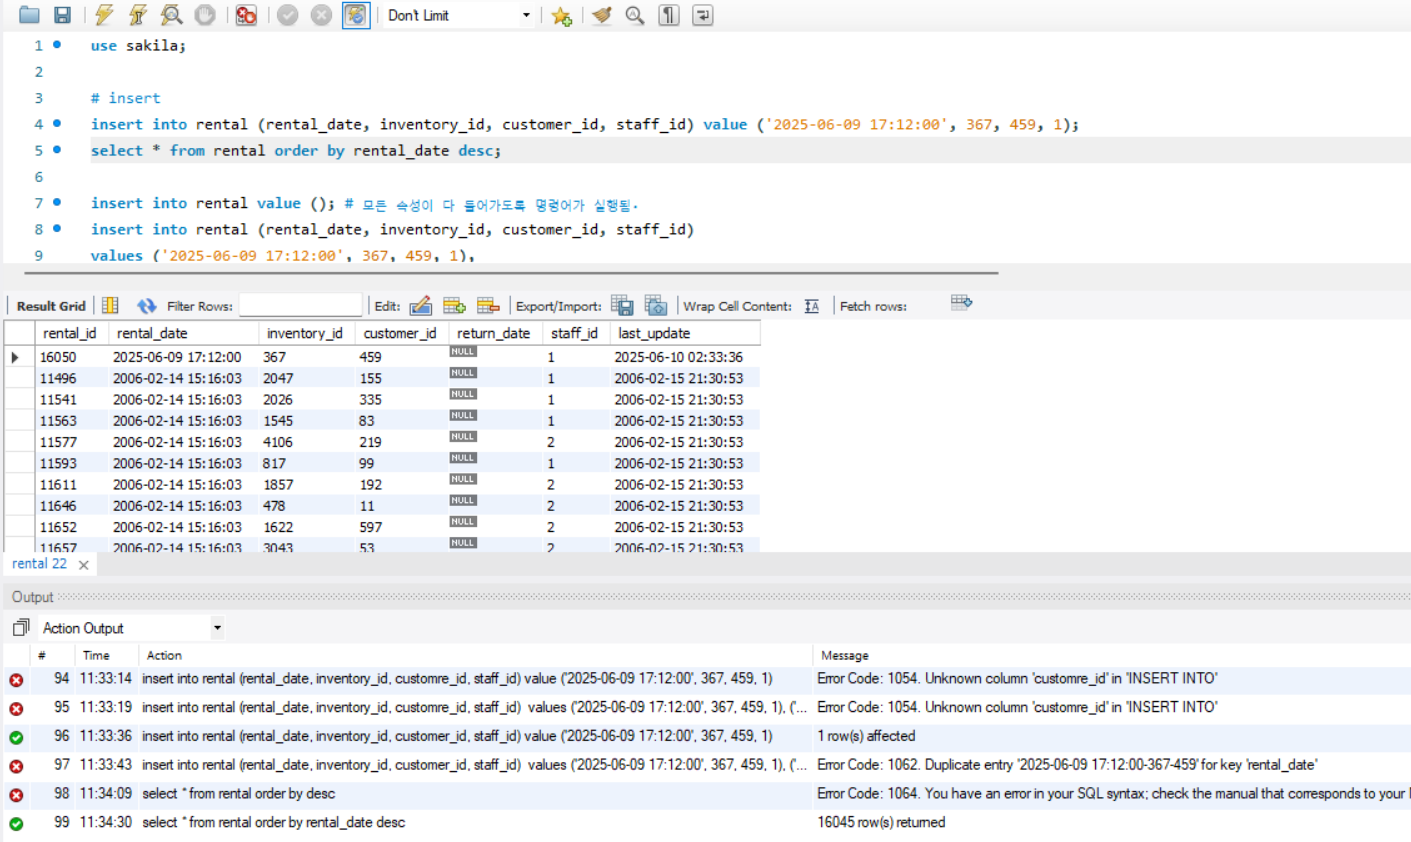This screenshot has width=1411, height=842.
Task: Save the script with the floppy disk icon
Action: coord(62,15)
